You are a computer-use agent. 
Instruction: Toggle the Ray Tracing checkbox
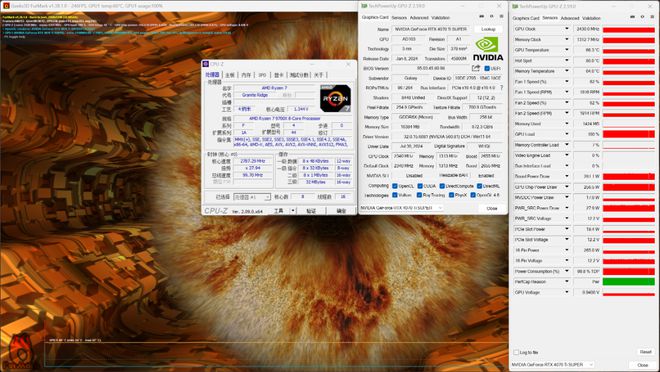tap(419, 195)
